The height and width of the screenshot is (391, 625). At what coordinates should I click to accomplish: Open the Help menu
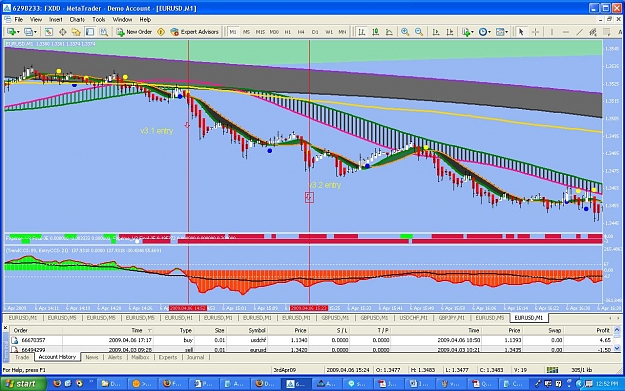click(145, 20)
